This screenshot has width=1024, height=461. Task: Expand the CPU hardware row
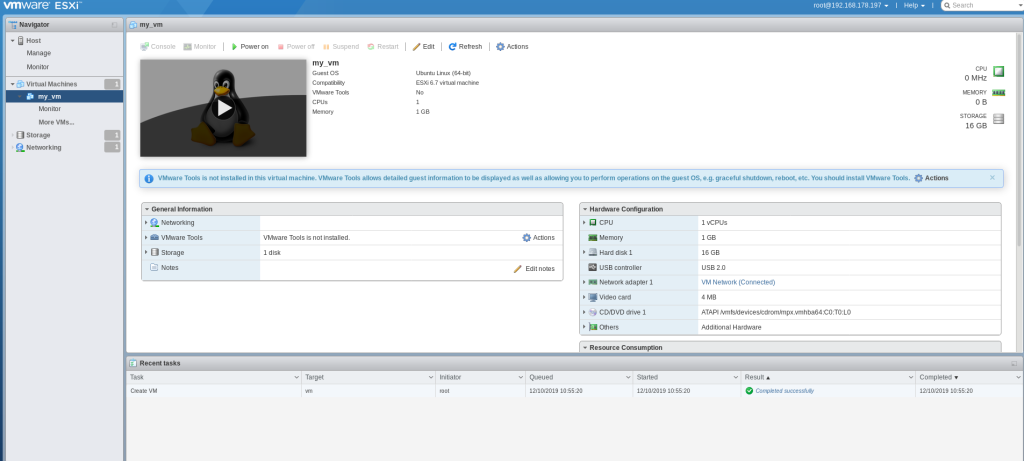[584, 223]
